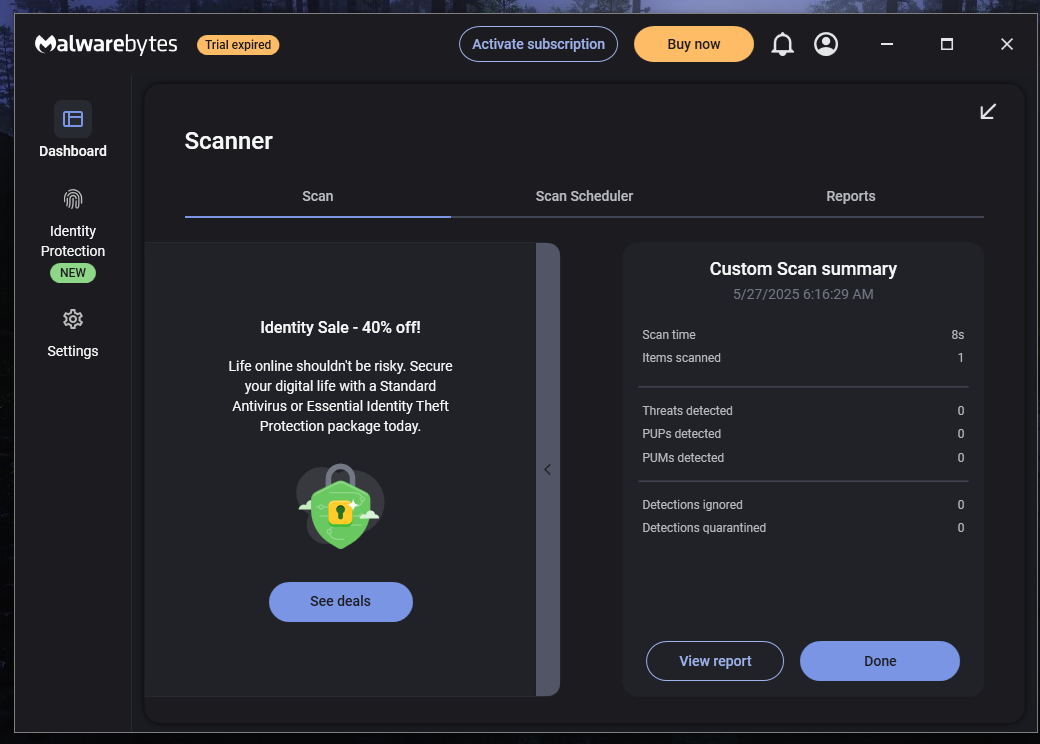Switch to the Scan Scheduler tab
The width and height of the screenshot is (1040, 744).
[584, 196]
